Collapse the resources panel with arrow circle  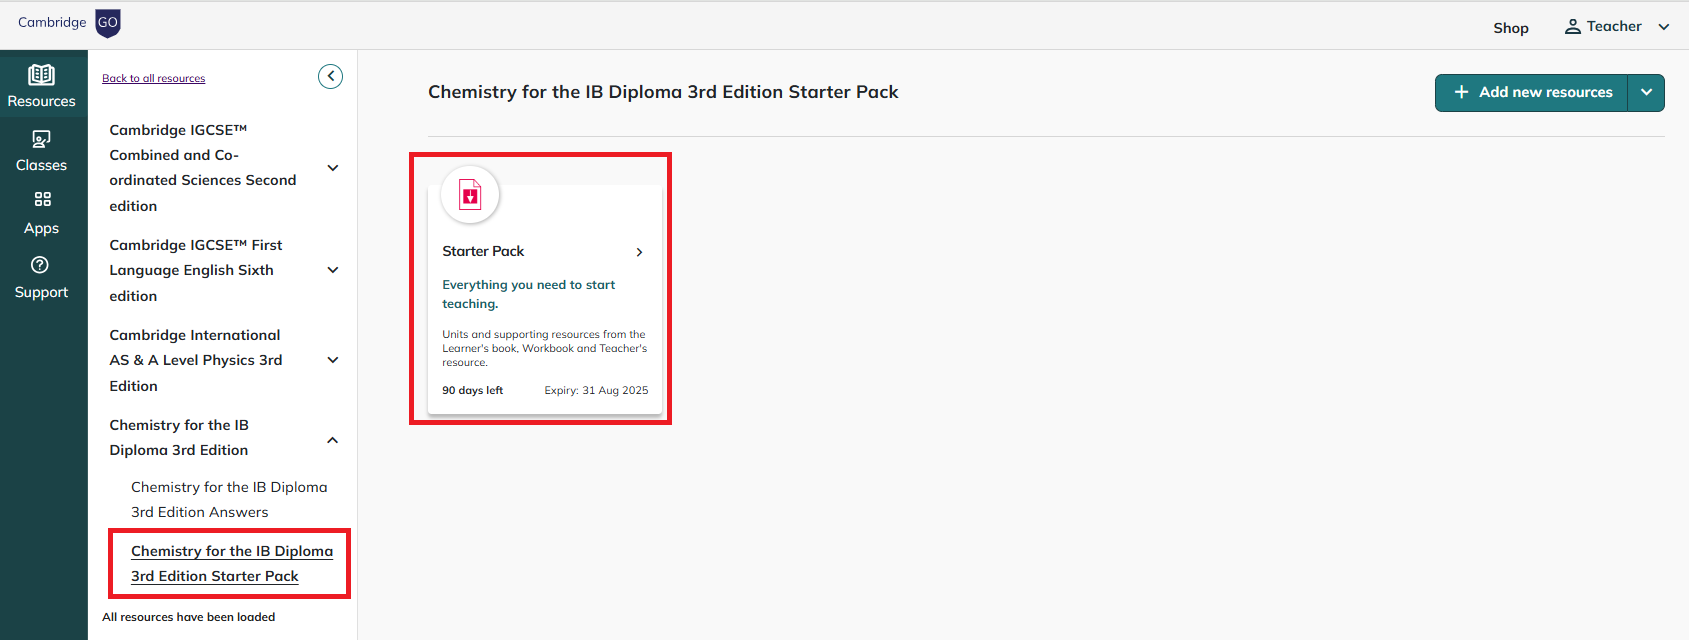tap(331, 76)
